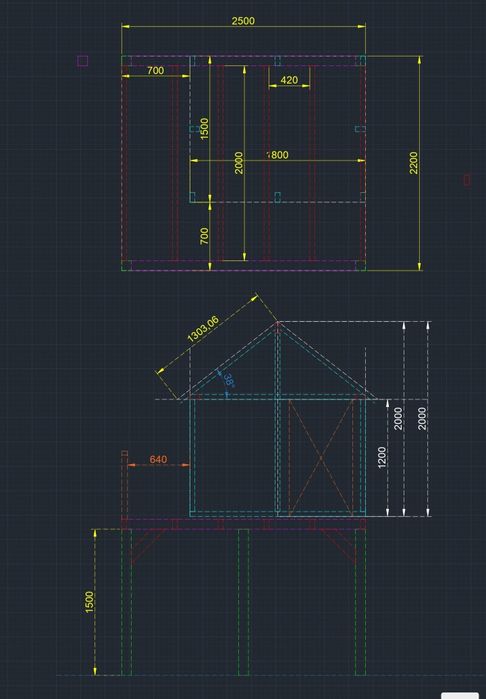Click the 420 joist spacing dimension text
486x699 pixels.
pyautogui.click(x=289, y=80)
